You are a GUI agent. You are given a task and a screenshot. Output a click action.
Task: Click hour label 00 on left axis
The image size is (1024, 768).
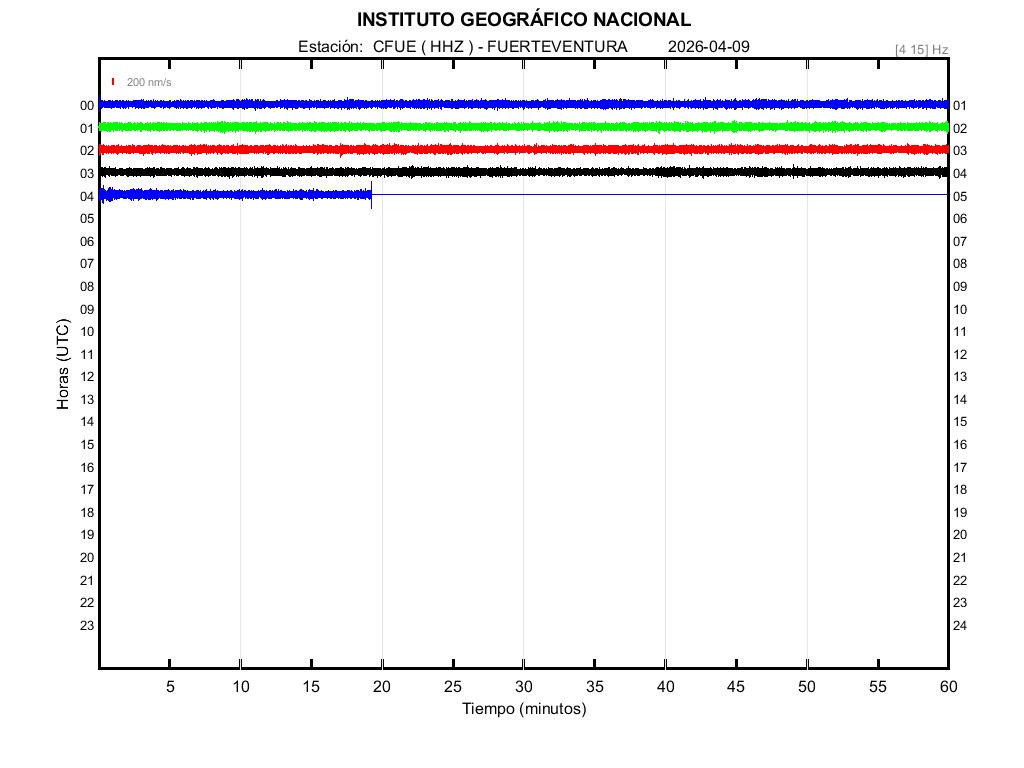pyautogui.click(x=87, y=106)
